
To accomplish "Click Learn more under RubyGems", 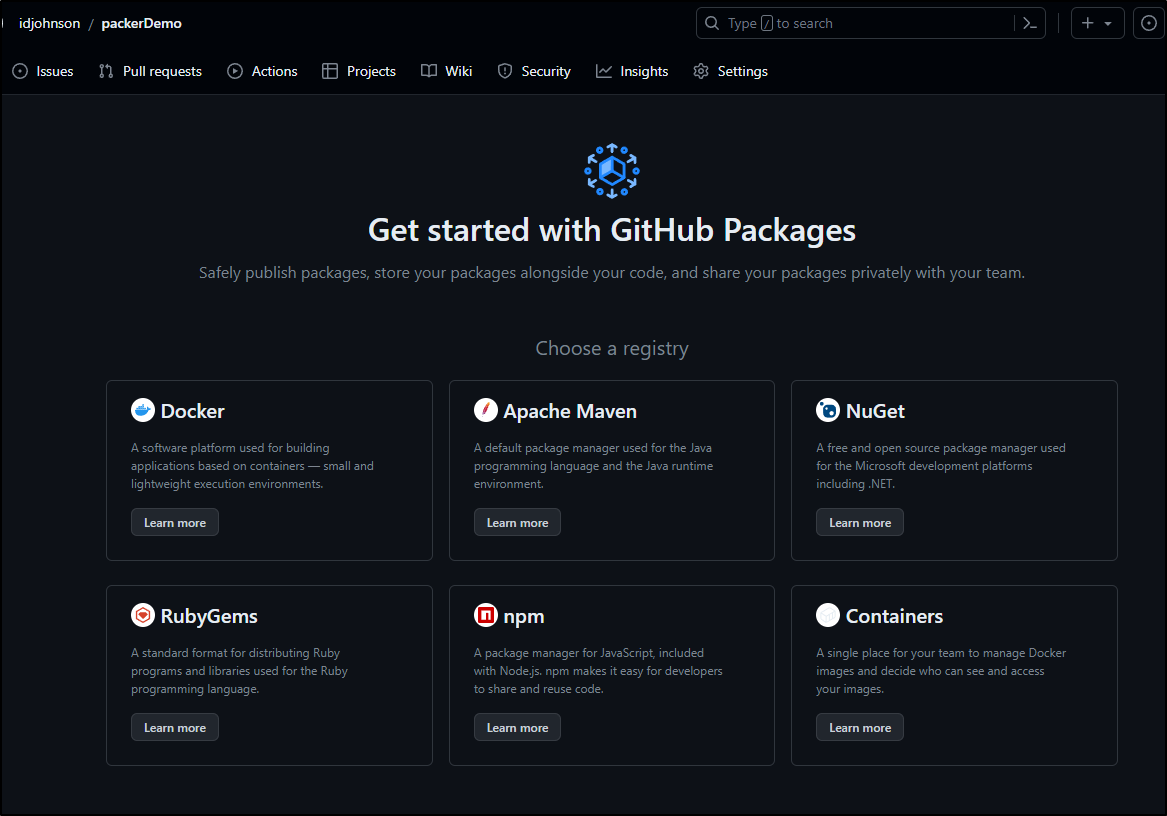I will point(175,727).
